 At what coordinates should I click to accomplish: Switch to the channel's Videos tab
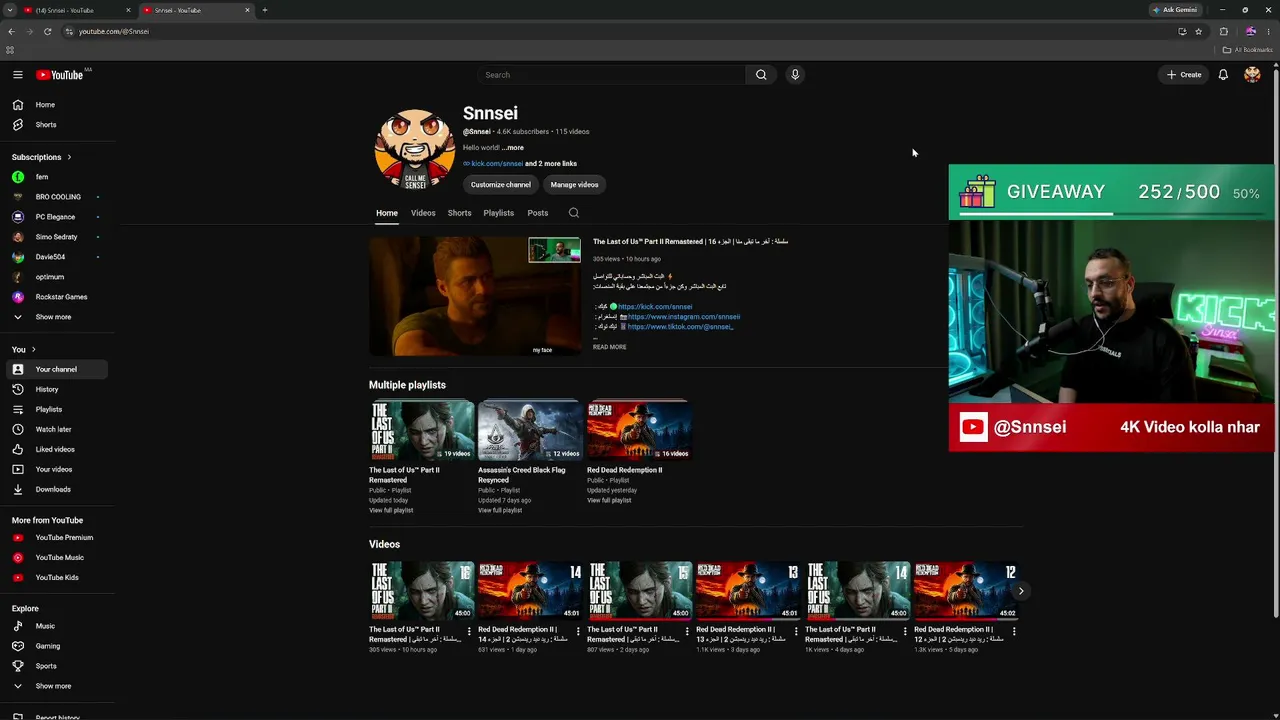[x=423, y=213]
